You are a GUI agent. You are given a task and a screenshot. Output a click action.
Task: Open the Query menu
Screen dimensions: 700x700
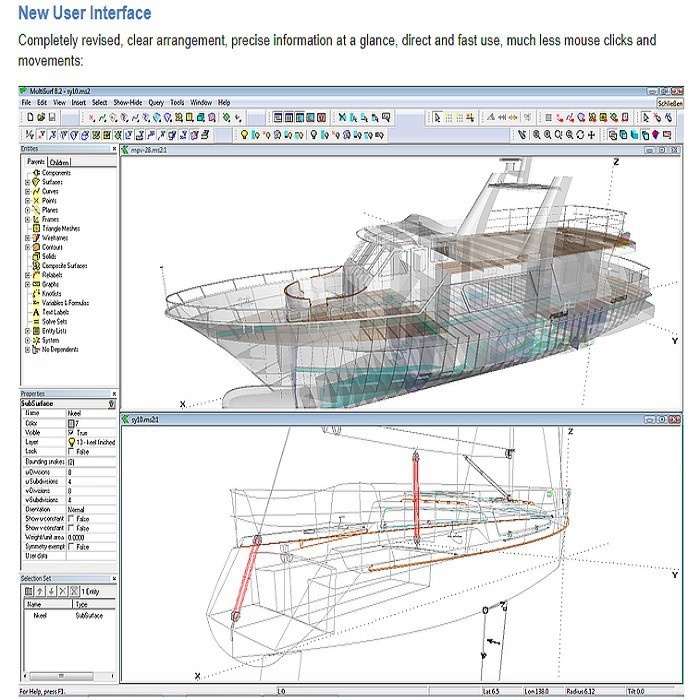(x=156, y=102)
